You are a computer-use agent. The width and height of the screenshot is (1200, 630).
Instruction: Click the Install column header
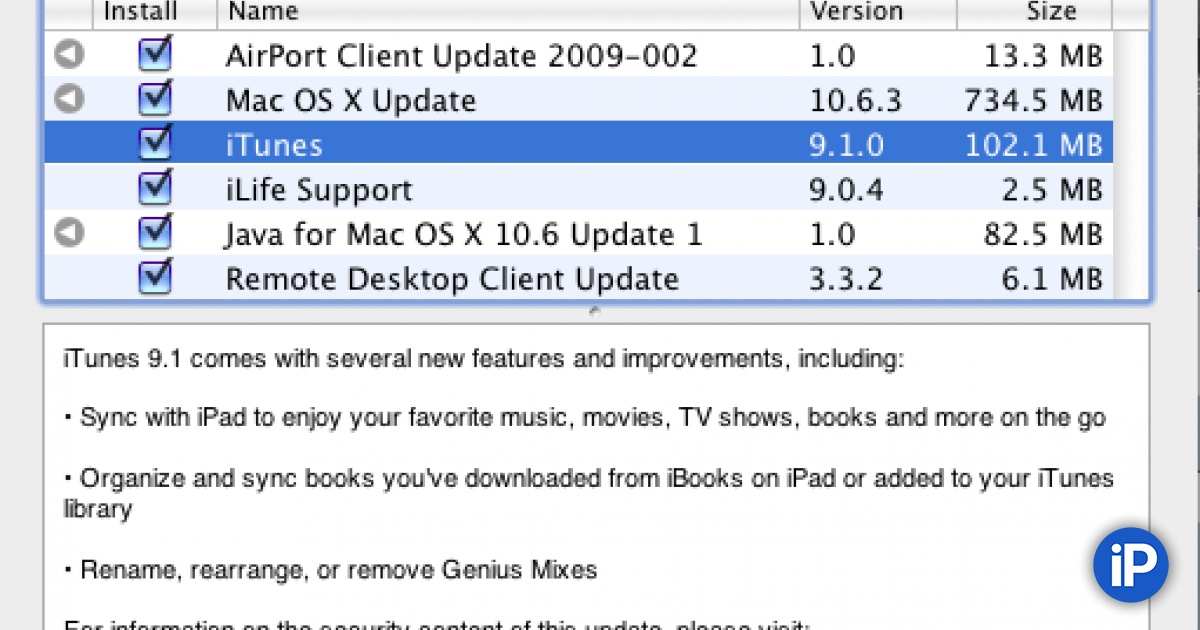pos(140,11)
